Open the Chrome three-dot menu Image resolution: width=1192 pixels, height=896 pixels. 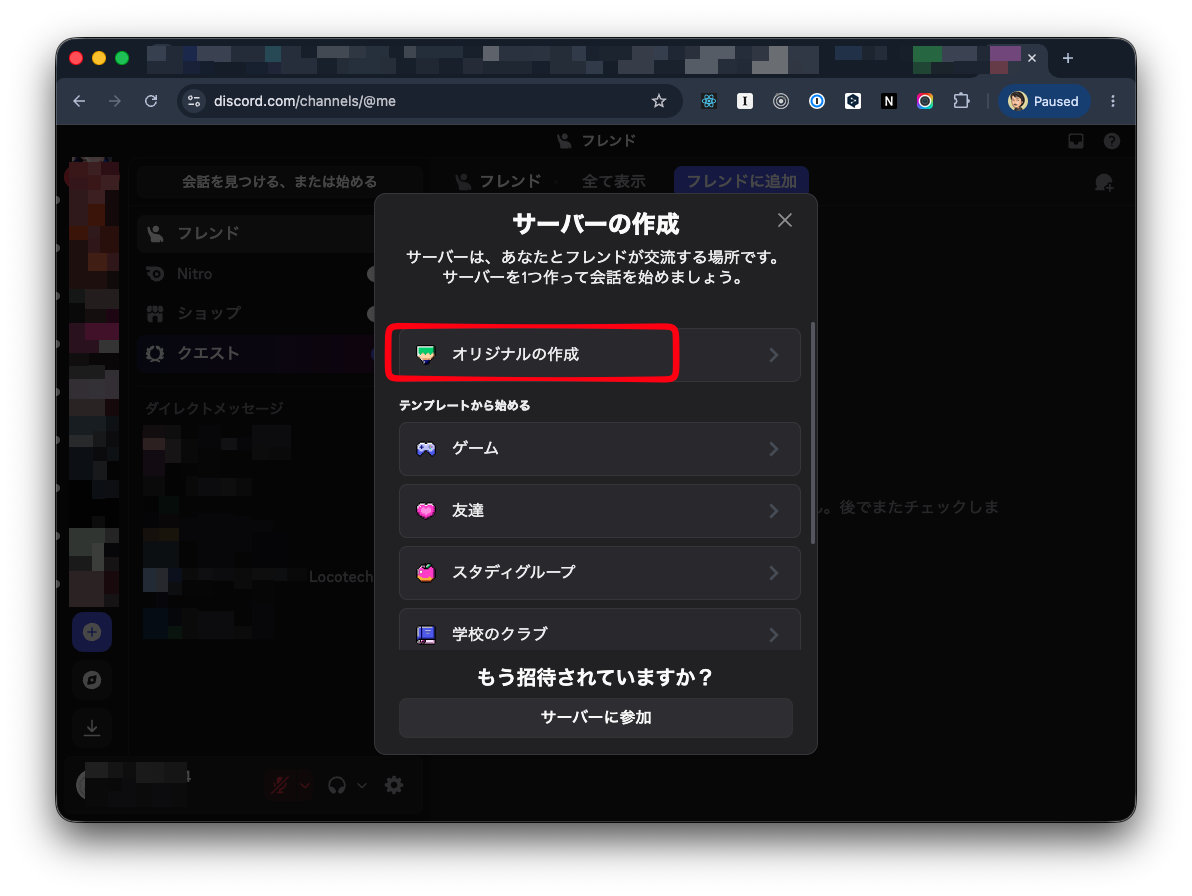click(1113, 101)
